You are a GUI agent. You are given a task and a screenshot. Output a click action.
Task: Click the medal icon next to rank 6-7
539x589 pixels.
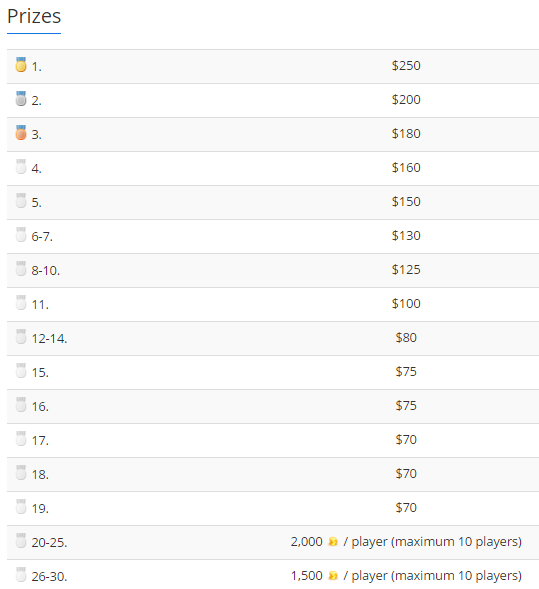(21, 235)
